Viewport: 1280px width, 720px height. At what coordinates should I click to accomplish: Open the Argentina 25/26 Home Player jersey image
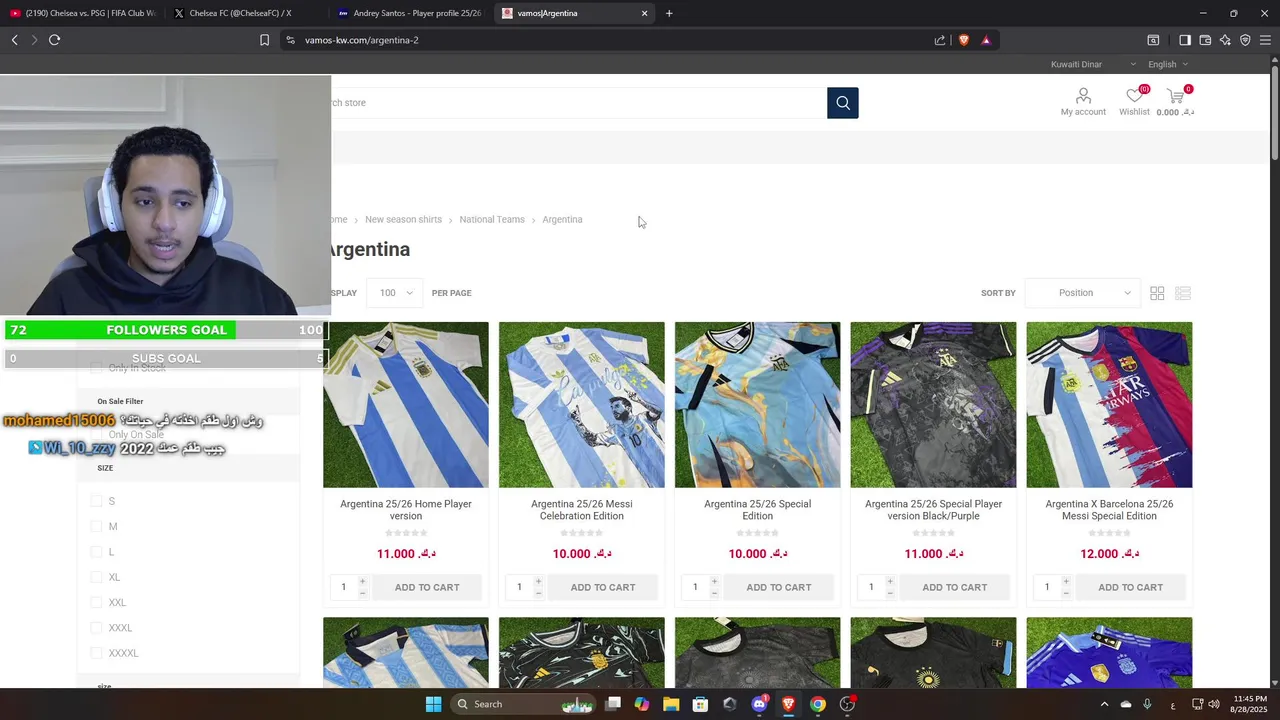tap(406, 405)
